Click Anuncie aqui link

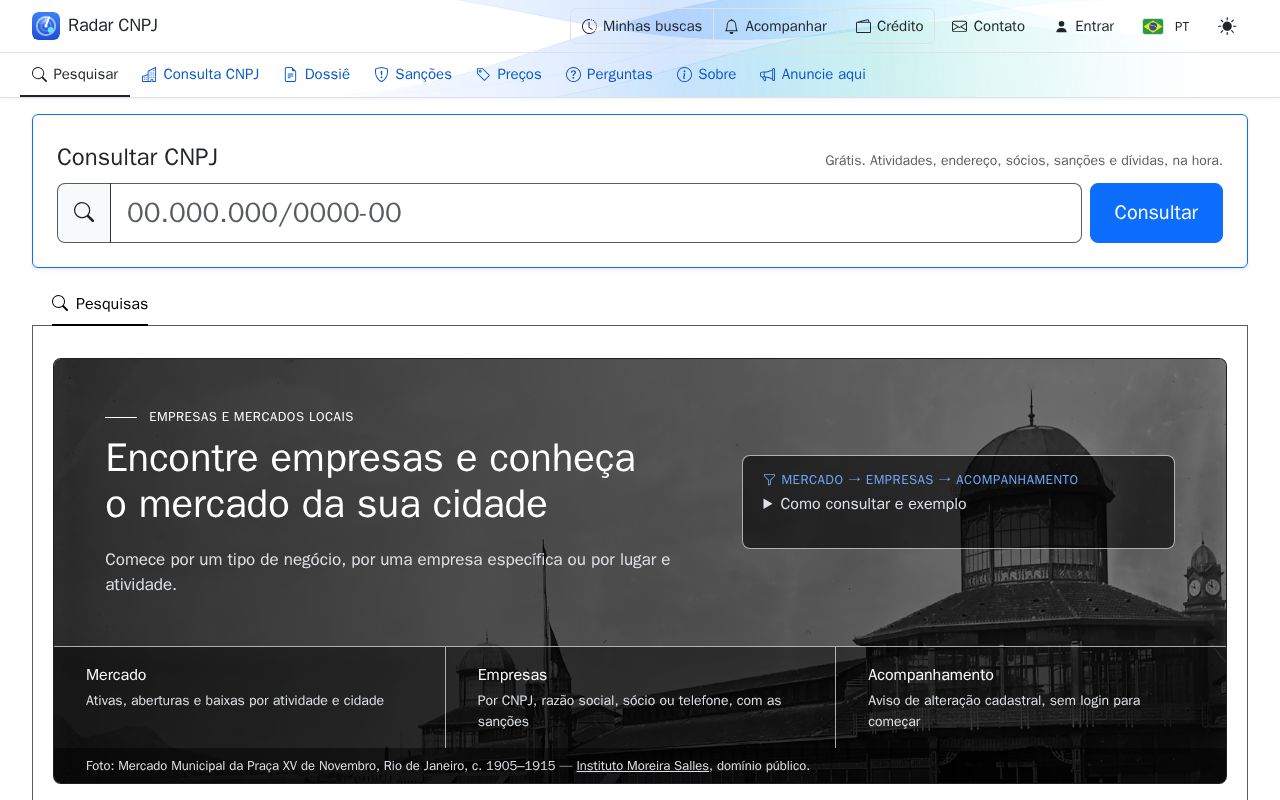pyautogui.click(x=813, y=75)
